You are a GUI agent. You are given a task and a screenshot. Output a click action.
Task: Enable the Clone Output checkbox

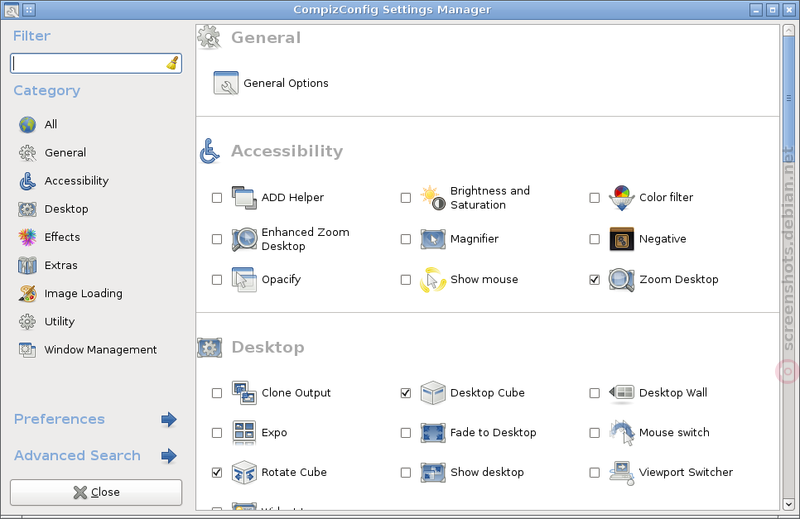pos(217,393)
